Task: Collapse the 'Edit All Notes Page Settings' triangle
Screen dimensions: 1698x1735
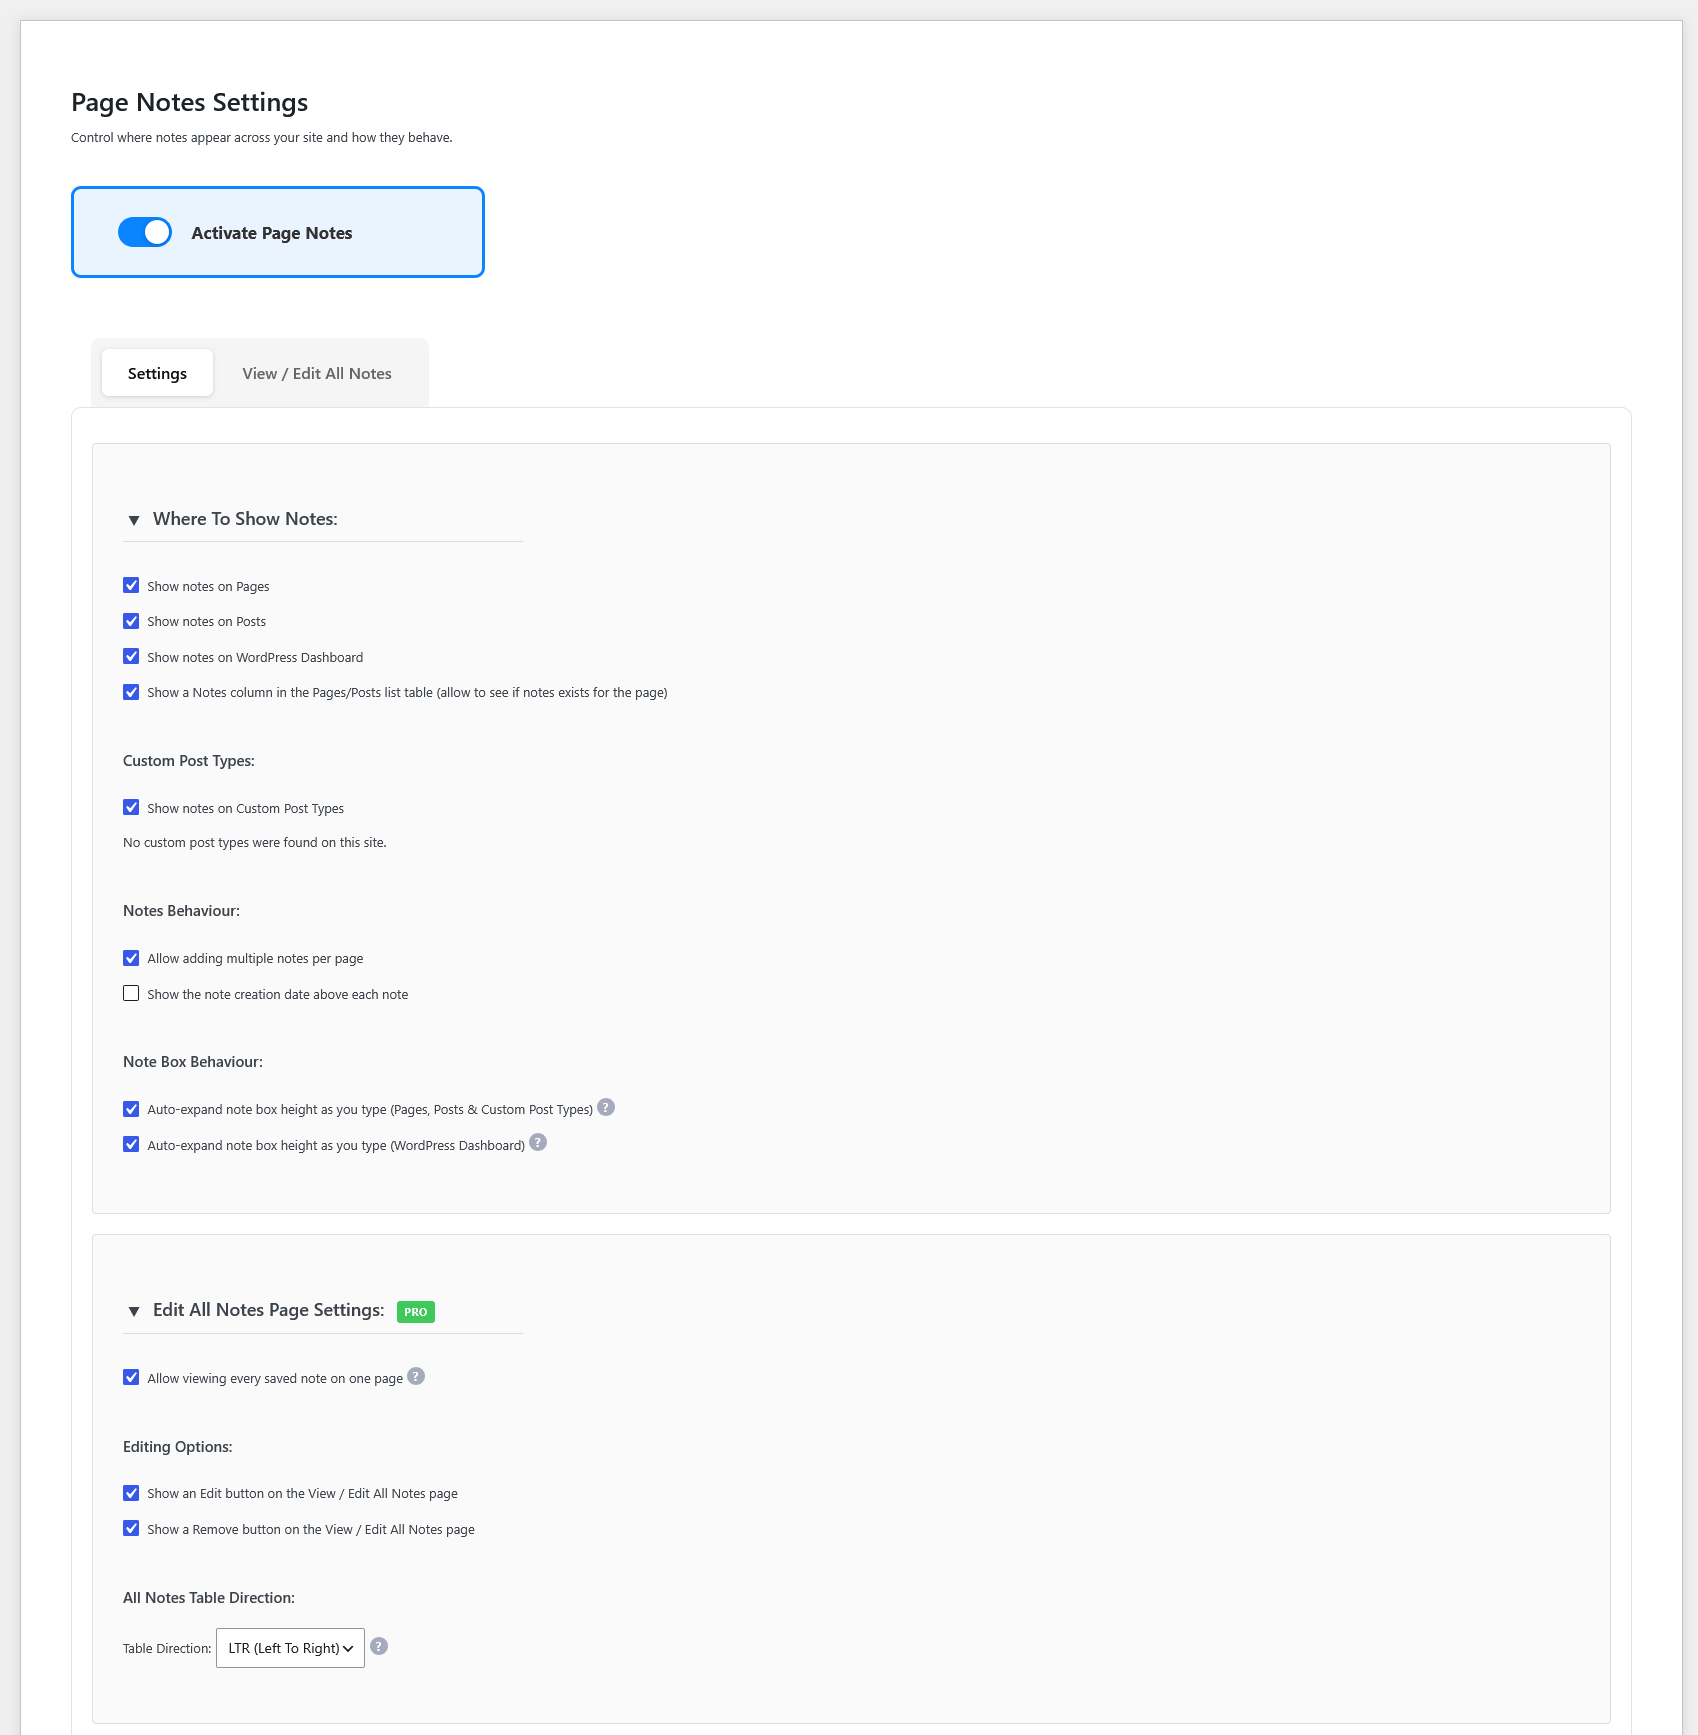Action: point(134,1311)
